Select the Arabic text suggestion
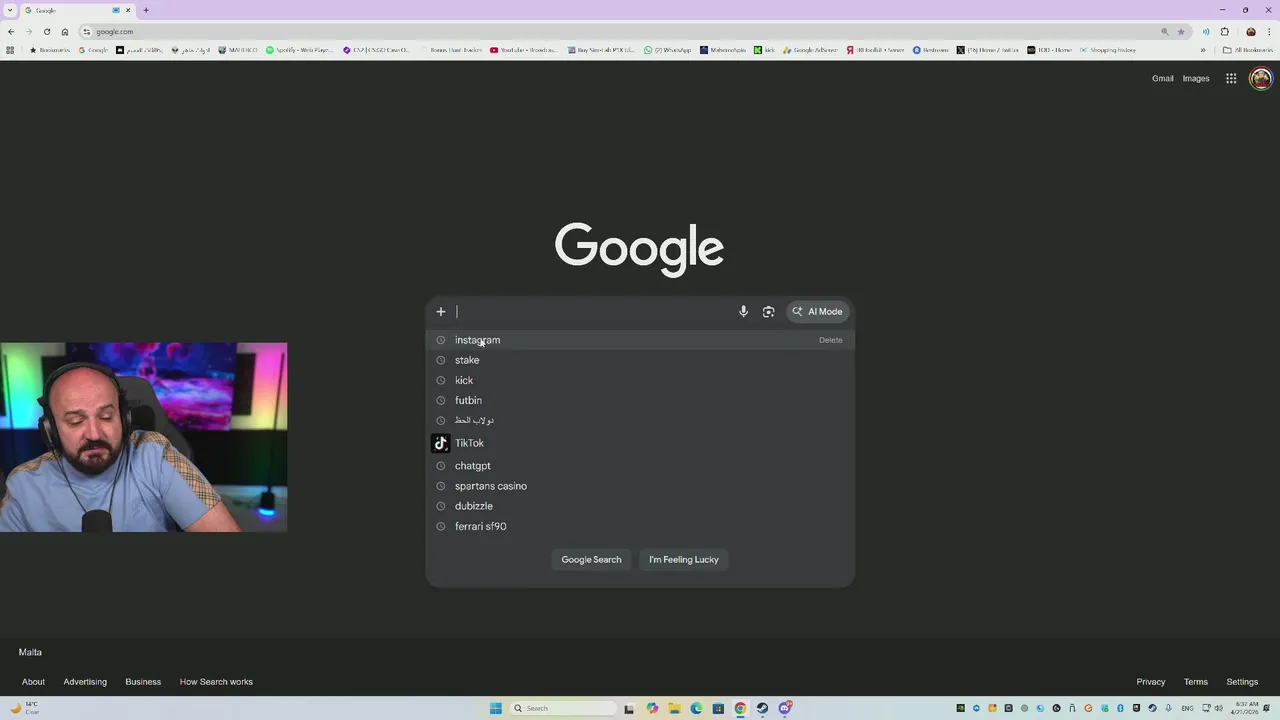Screen dimensions: 1280x720 (x=640, y=420)
